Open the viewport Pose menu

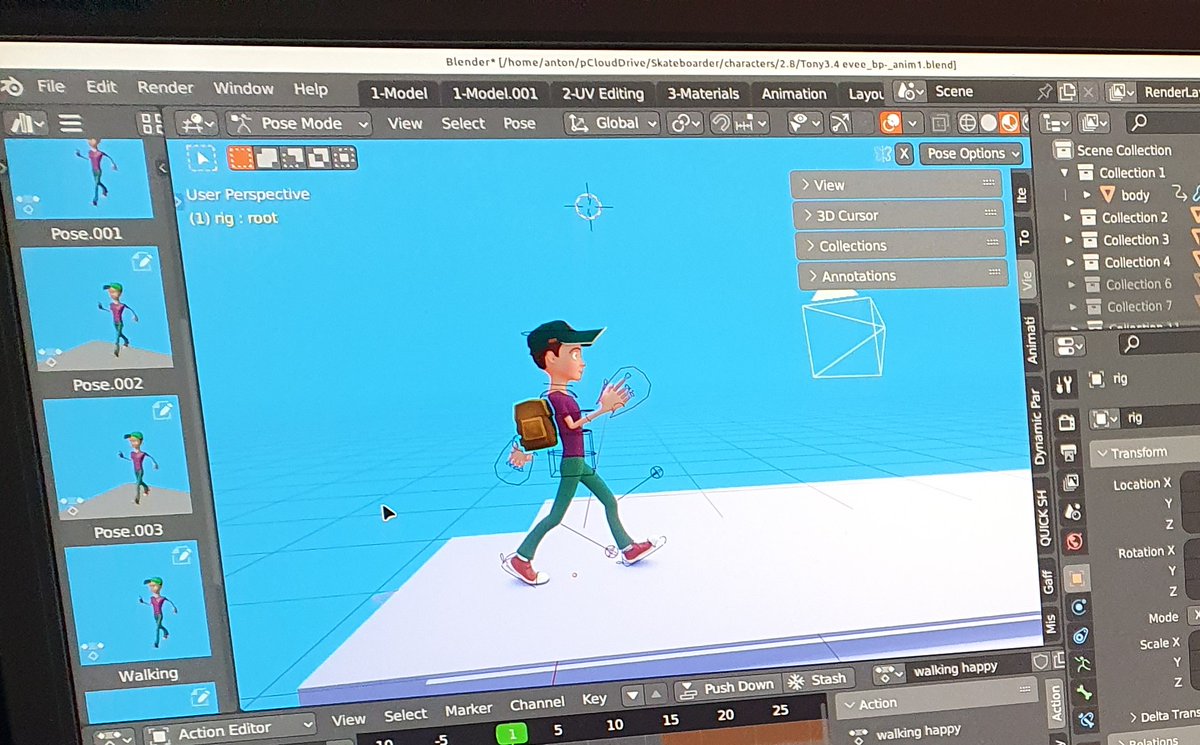pos(519,123)
